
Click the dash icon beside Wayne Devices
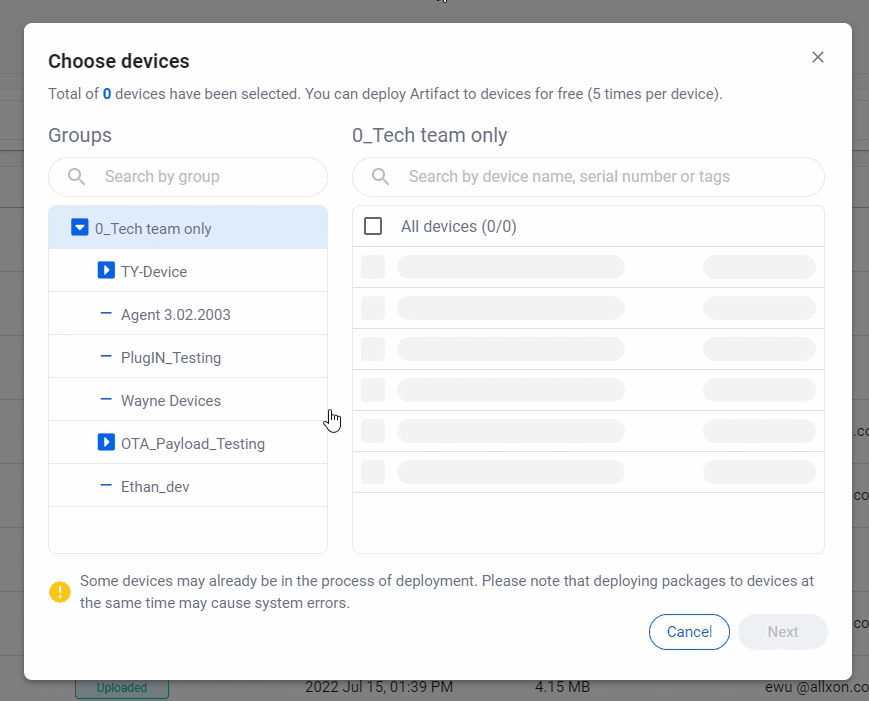(106, 399)
